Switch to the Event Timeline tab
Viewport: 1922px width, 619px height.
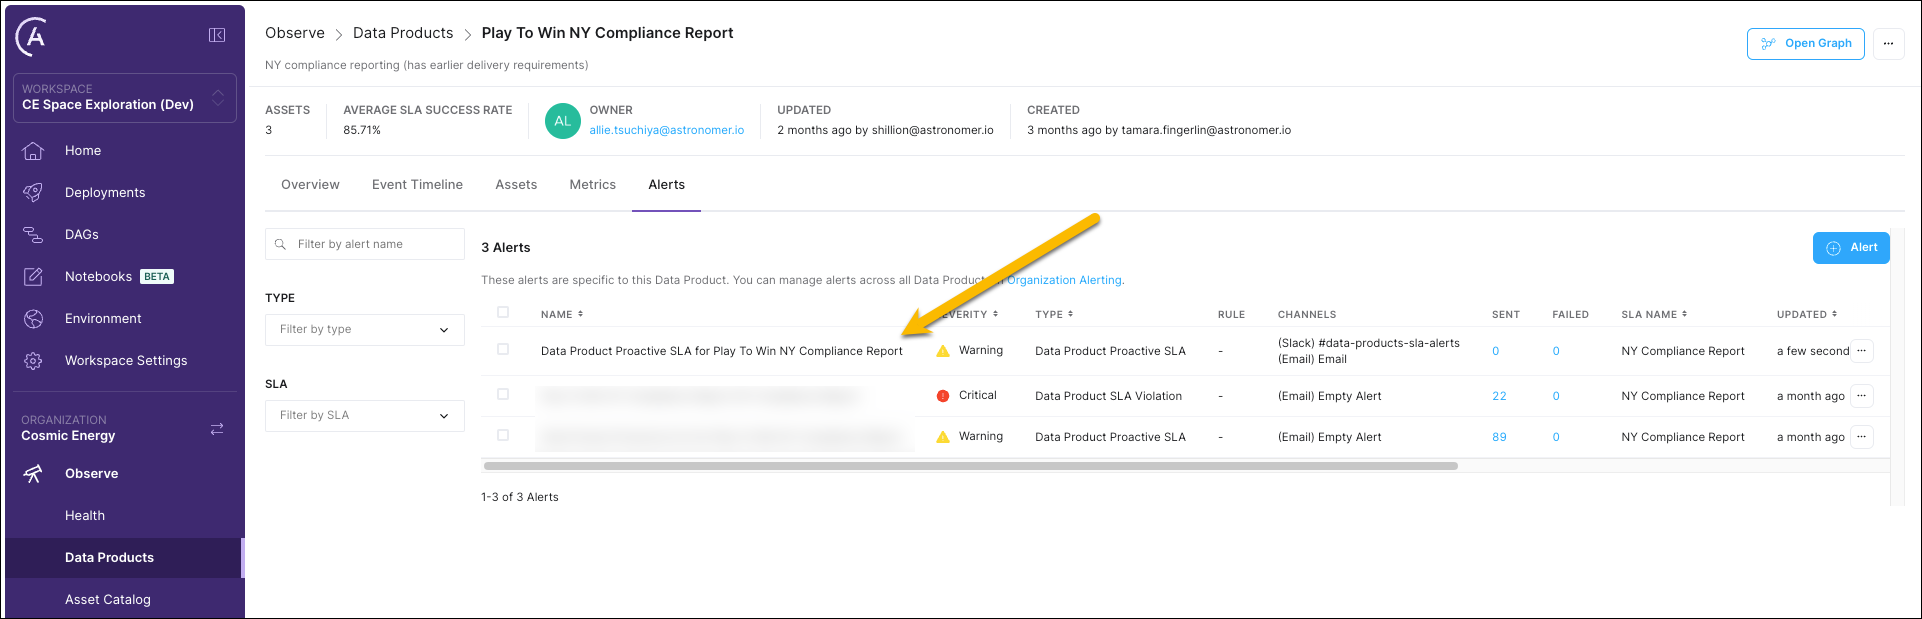417,185
